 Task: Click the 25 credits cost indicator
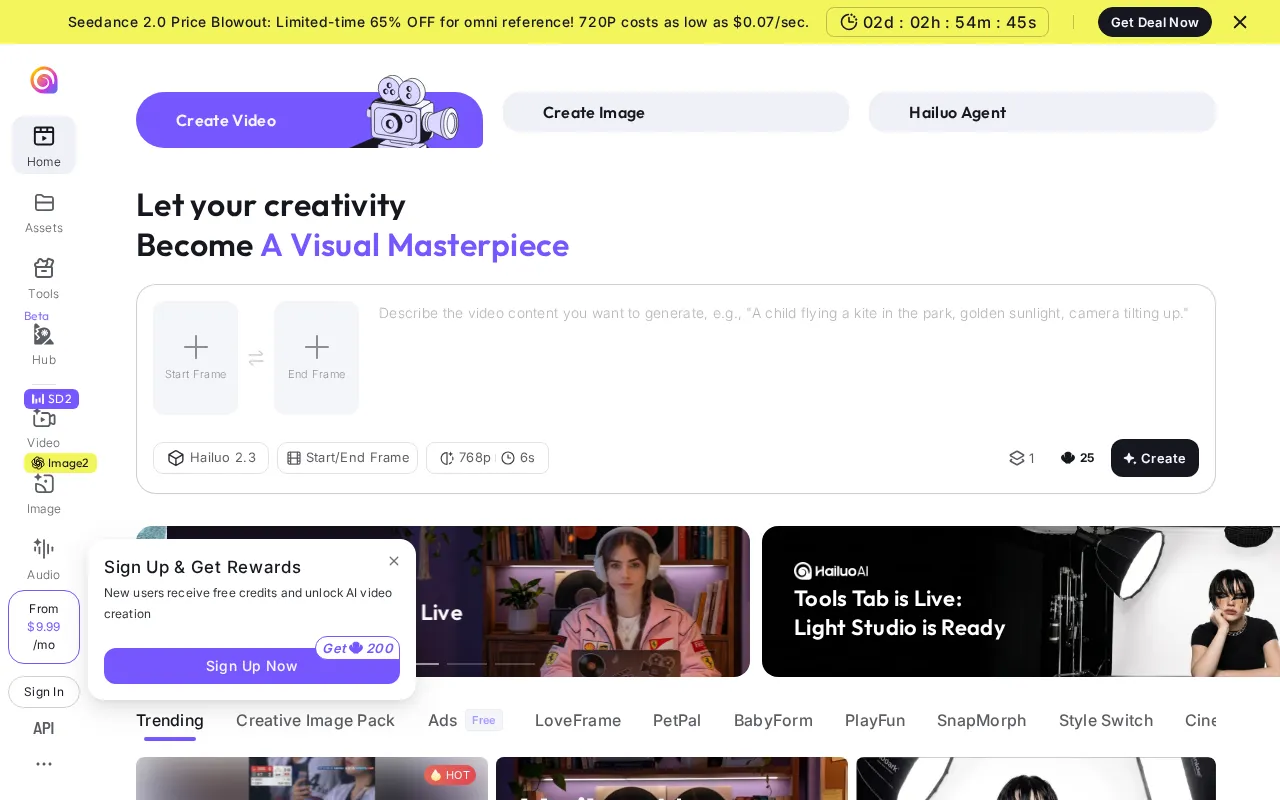coord(1078,458)
